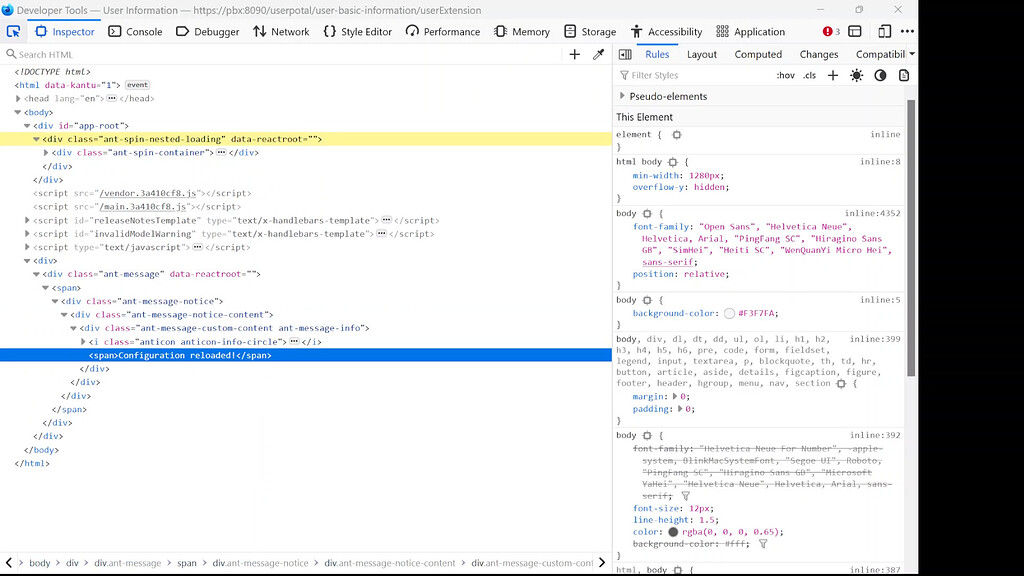Click the event badge on html element

[x=137, y=85]
